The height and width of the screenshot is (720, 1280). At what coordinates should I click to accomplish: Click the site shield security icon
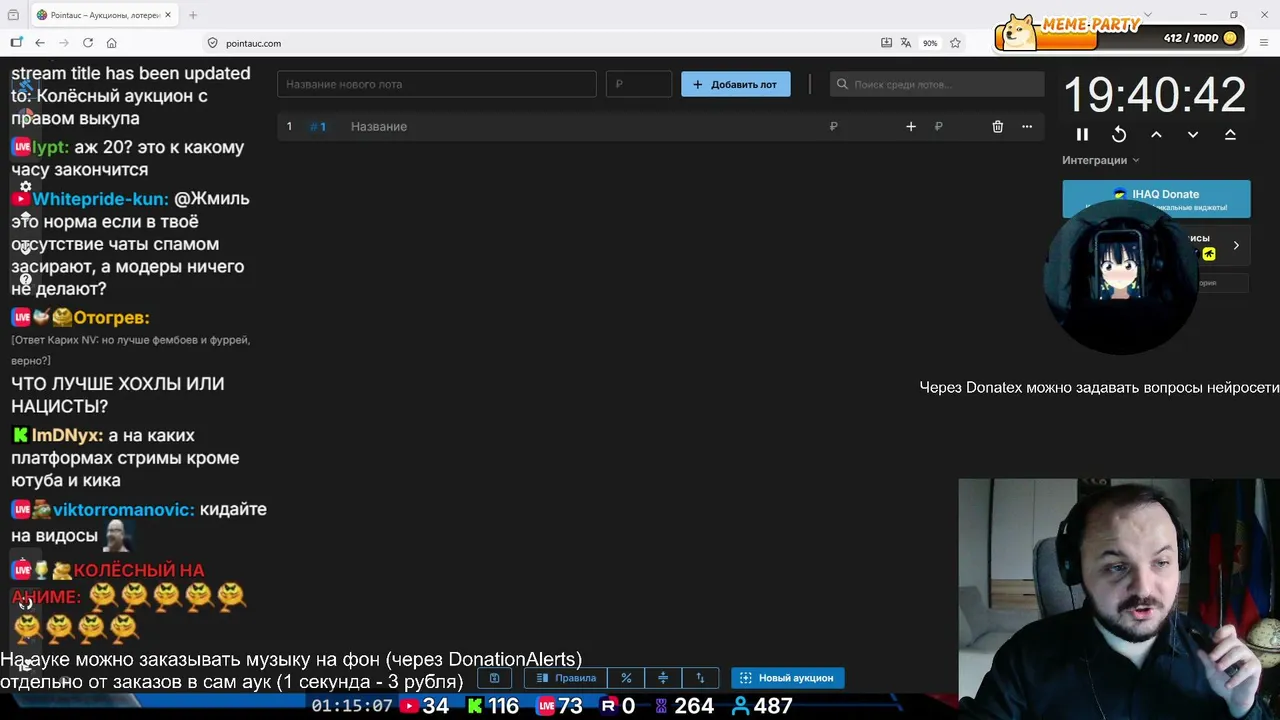(212, 43)
